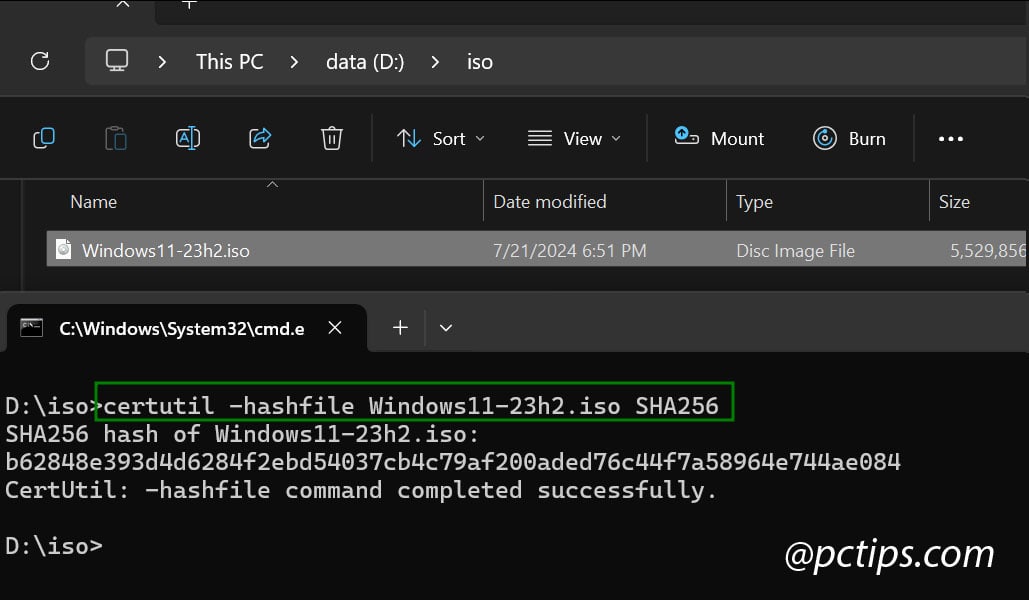Open a new terminal tab with plus button
The image size is (1029, 600).
[400, 327]
